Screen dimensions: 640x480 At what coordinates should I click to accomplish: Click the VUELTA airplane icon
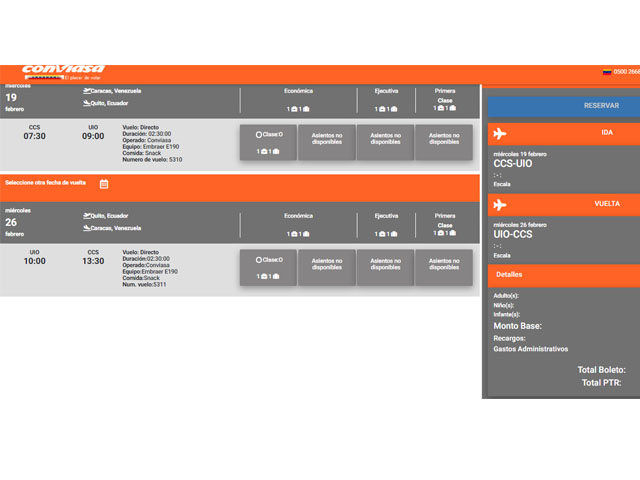[500, 205]
